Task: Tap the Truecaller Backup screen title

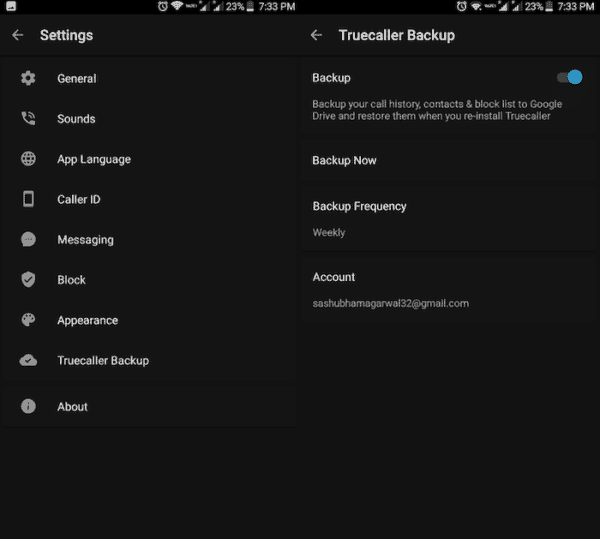Action: [397, 35]
